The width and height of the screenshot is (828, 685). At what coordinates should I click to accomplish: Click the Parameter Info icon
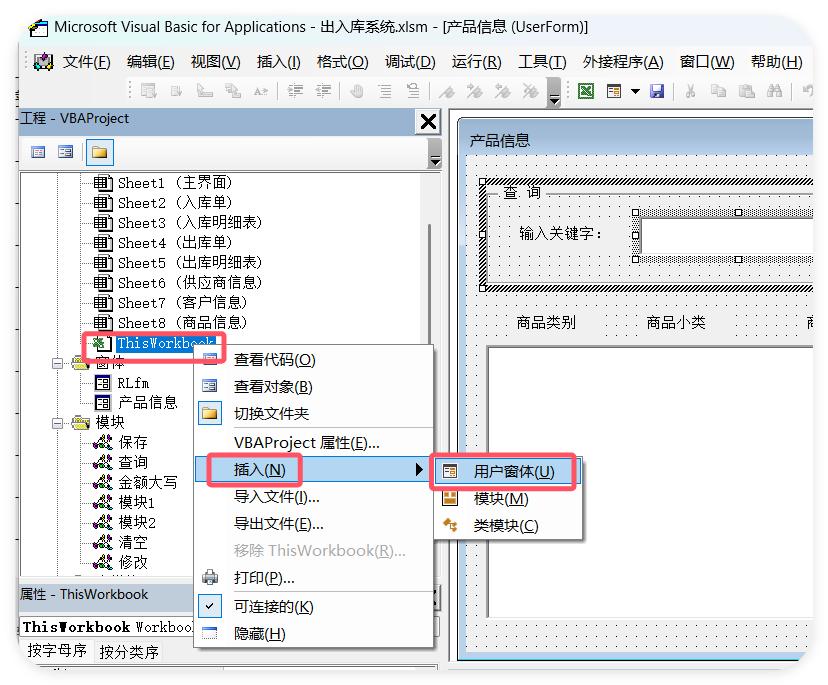(x=232, y=91)
